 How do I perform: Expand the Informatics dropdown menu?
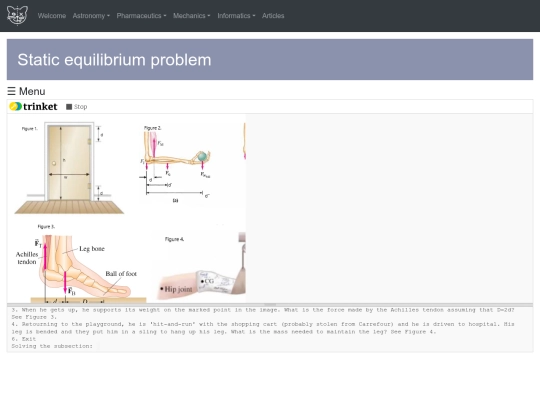(x=236, y=16)
